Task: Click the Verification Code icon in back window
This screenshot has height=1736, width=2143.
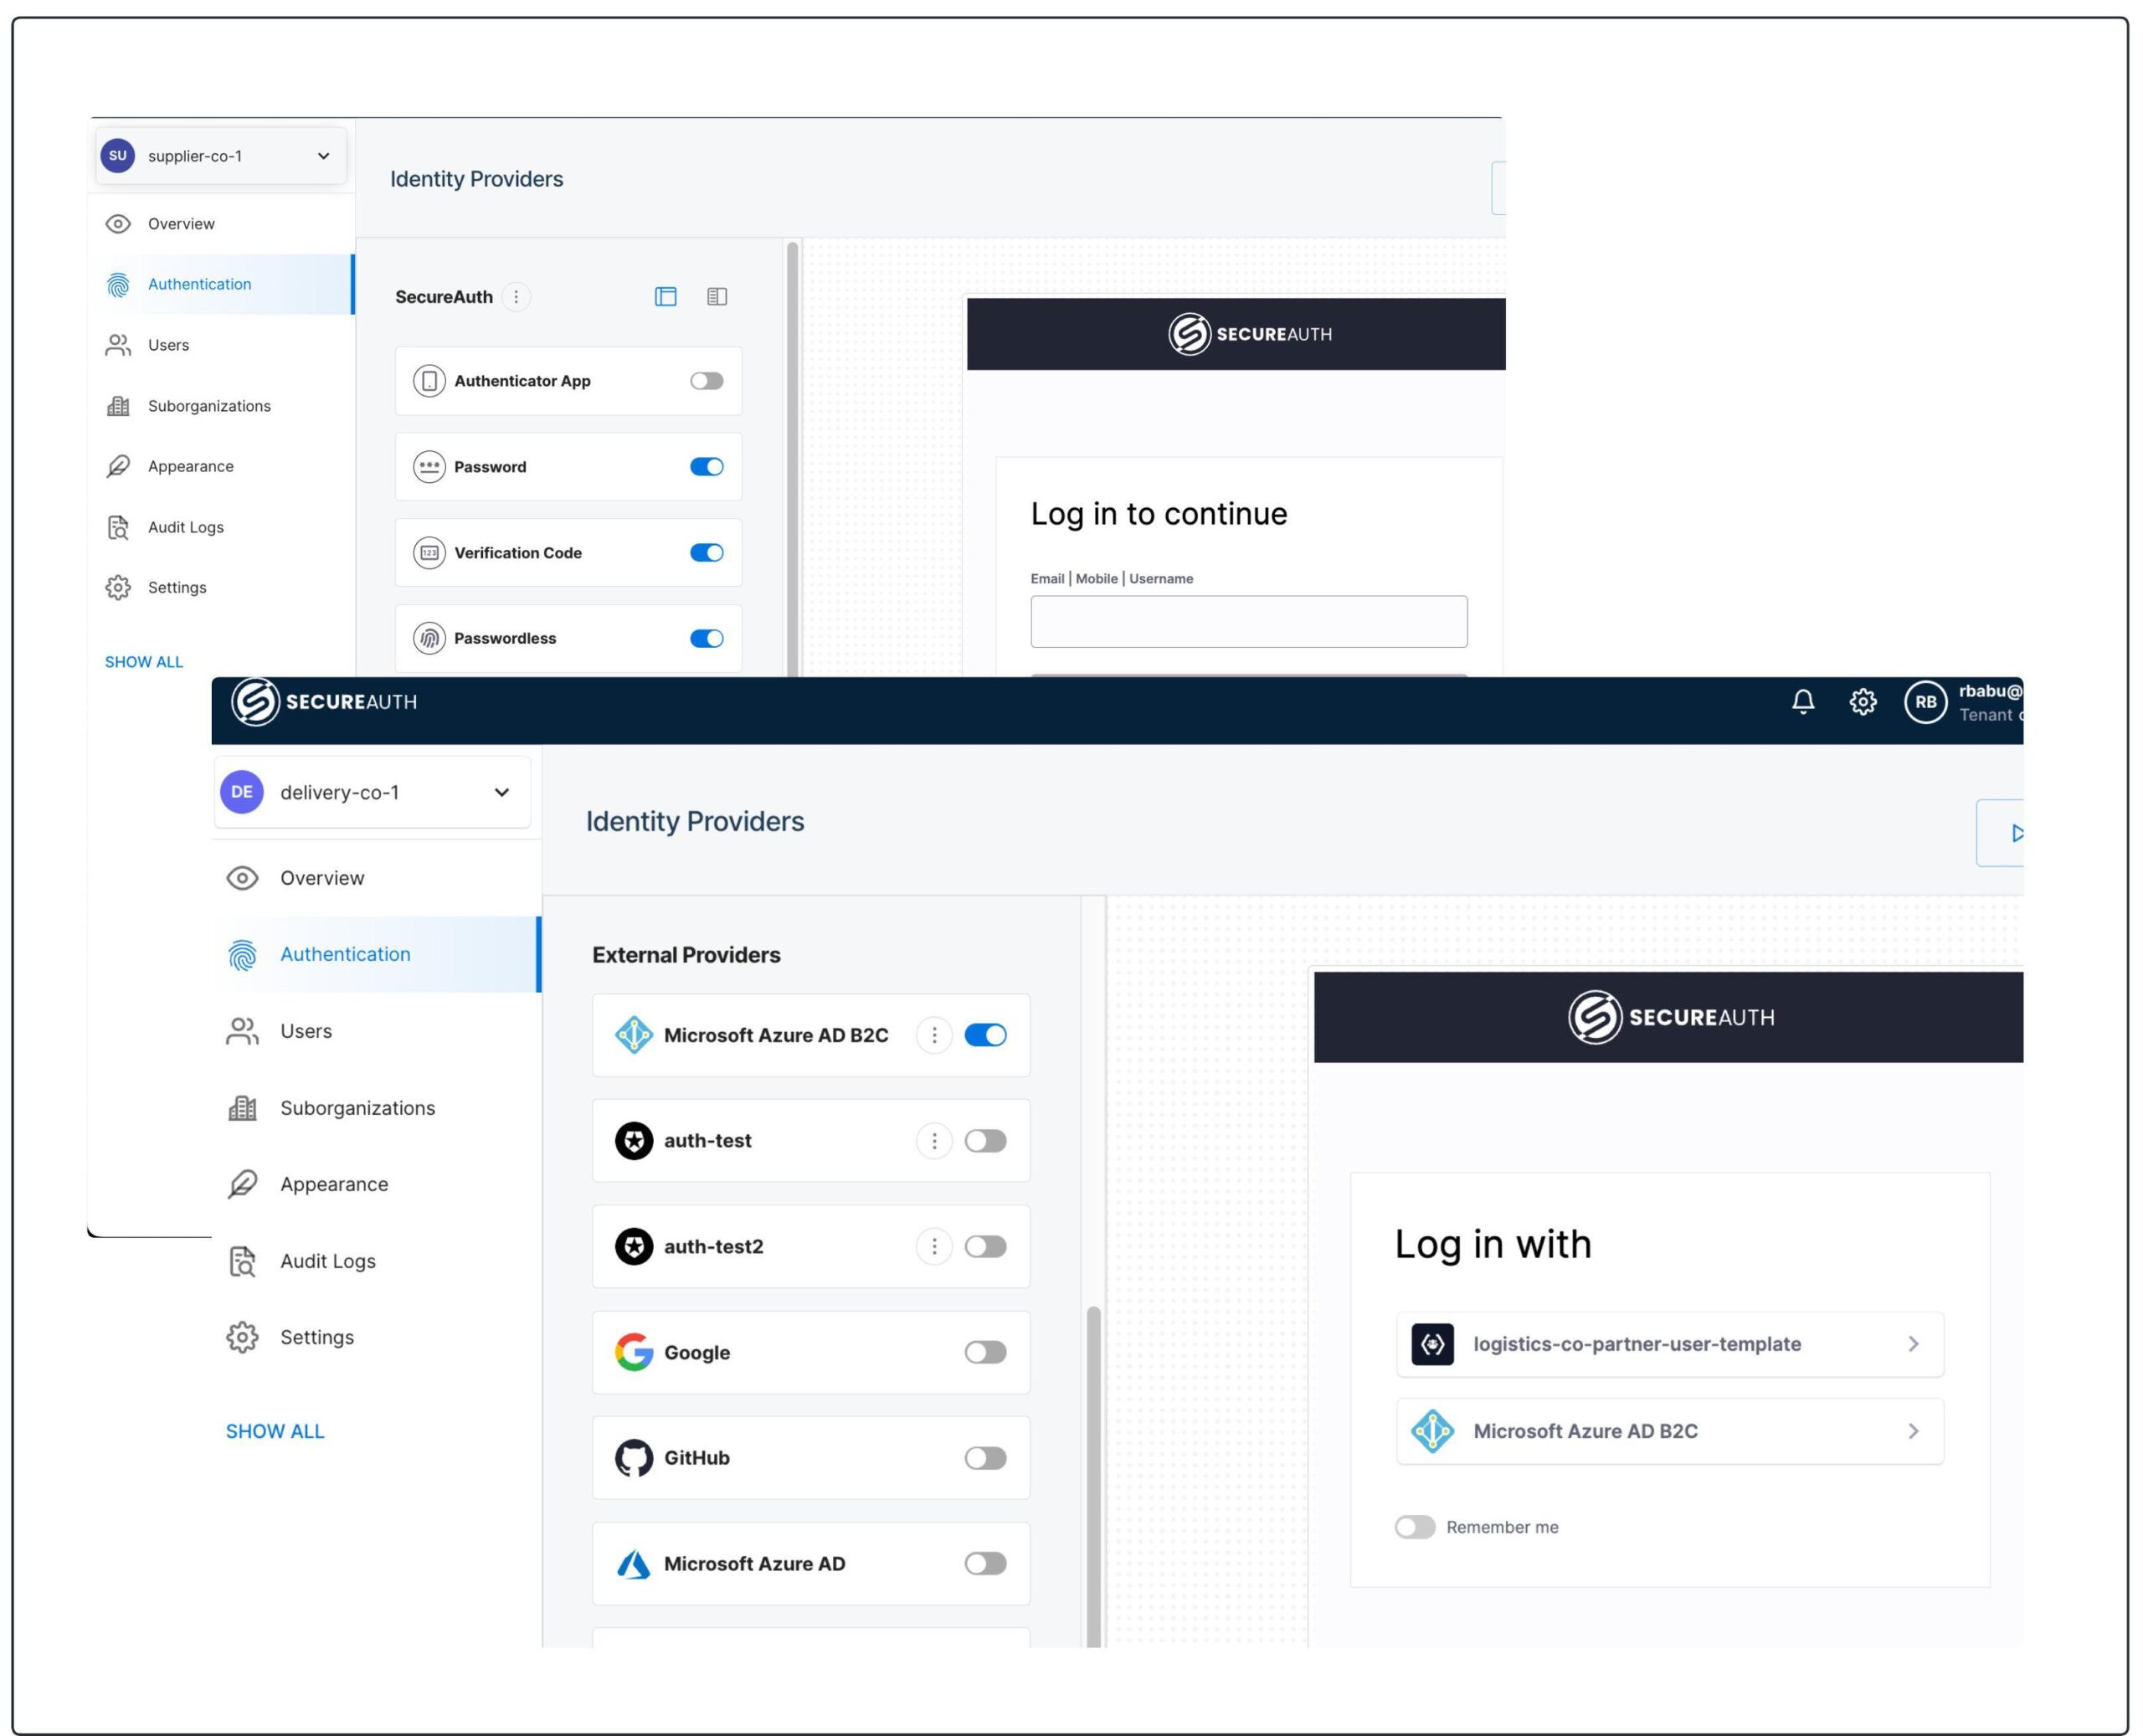Action: coord(429,553)
